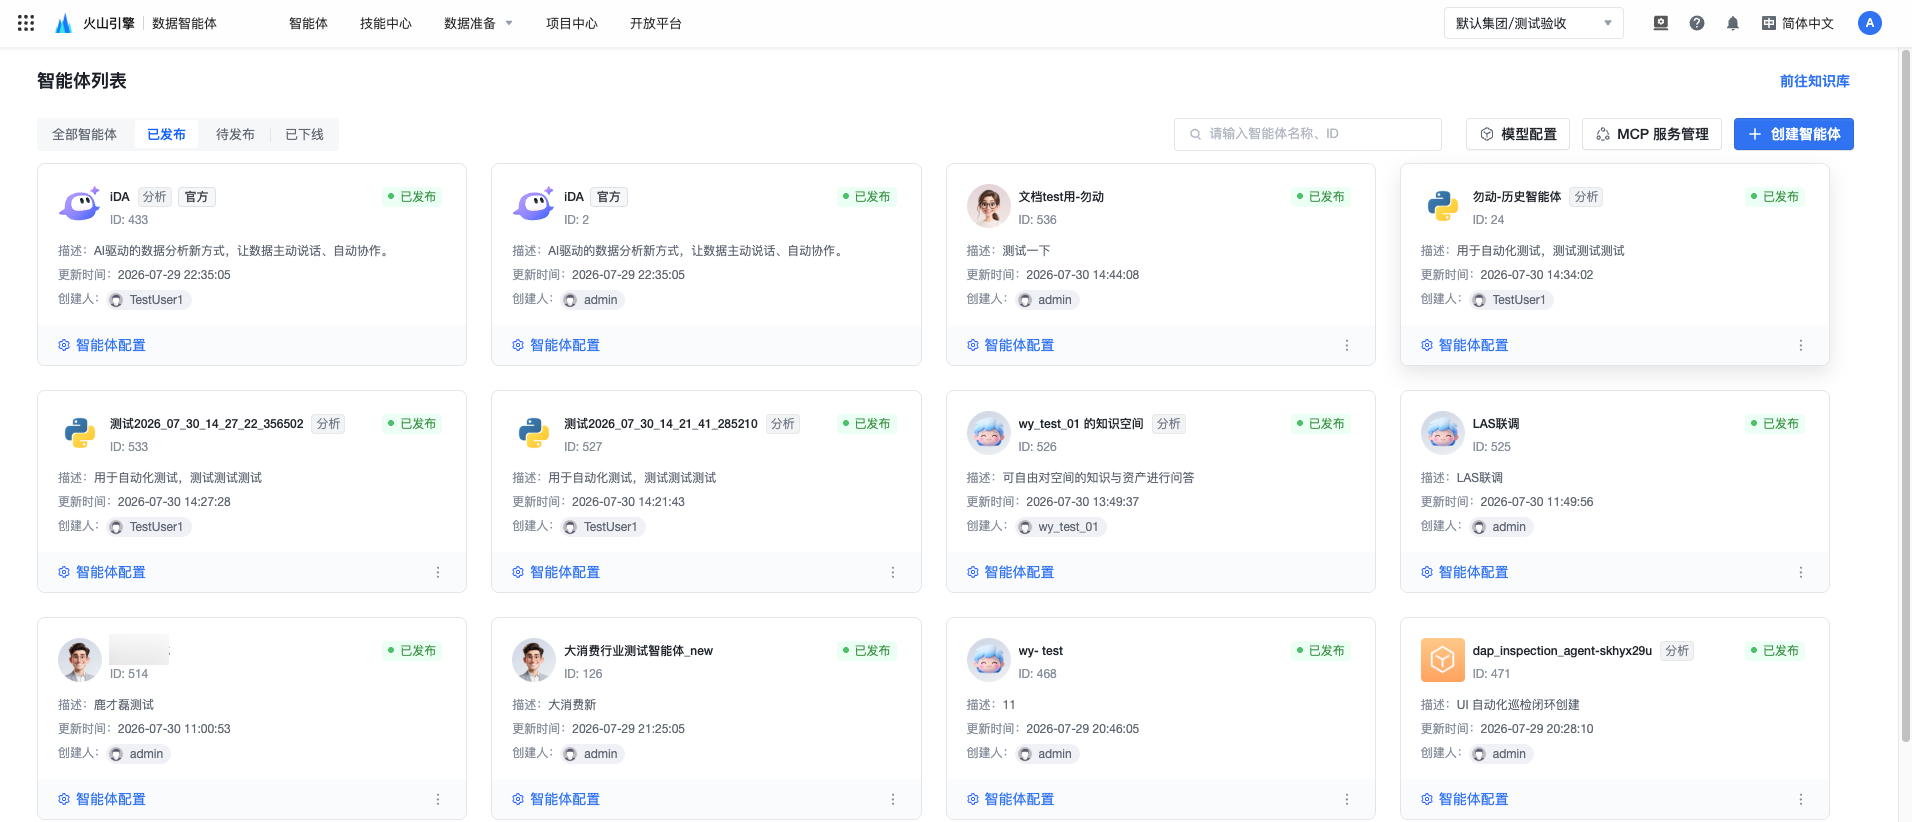Click more options on LAS联调 card
The width and height of the screenshot is (1912, 822).
[1801, 572]
